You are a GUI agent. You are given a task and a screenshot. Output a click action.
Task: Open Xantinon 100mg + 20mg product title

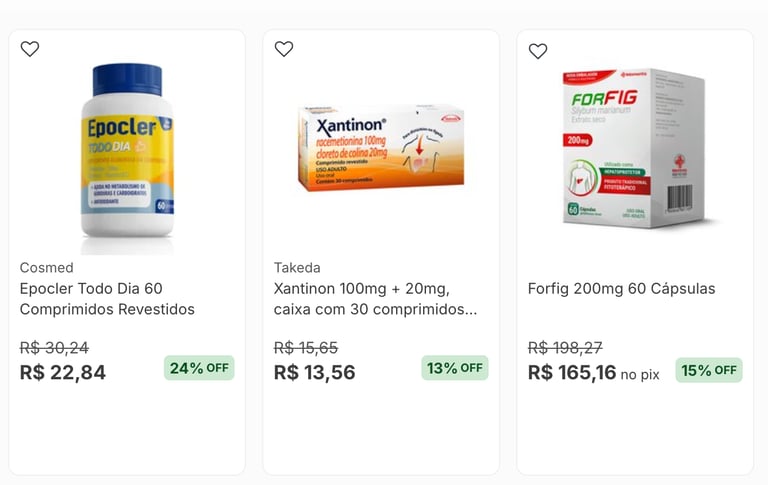(x=374, y=299)
